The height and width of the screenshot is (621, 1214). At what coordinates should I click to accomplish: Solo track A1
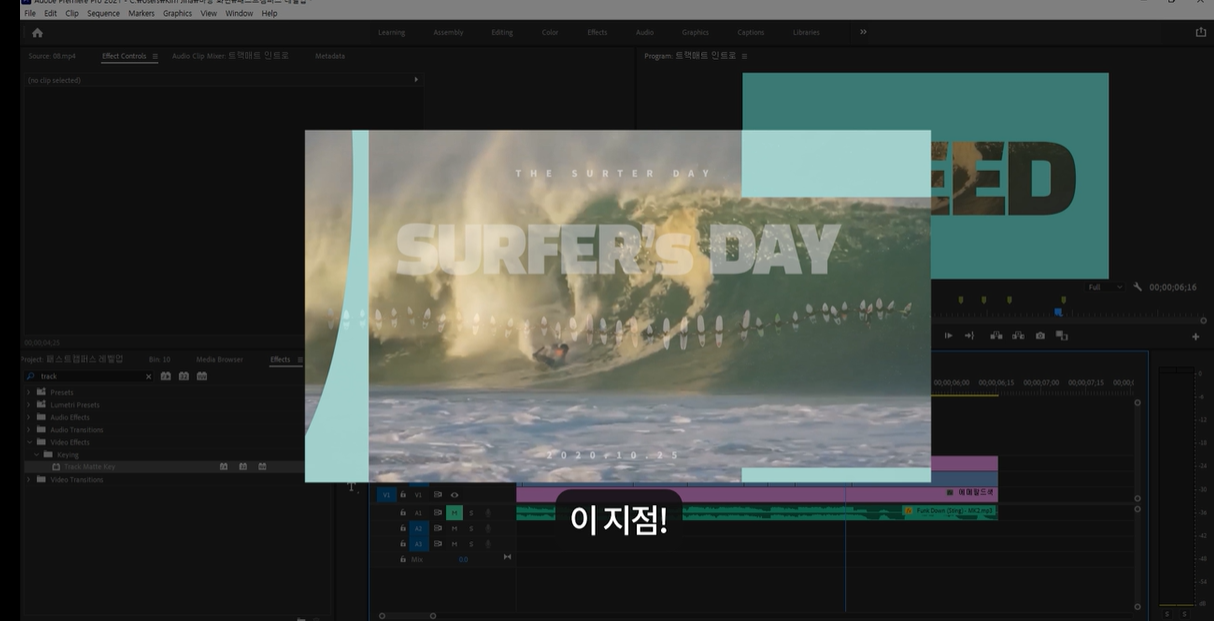[471, 513]
